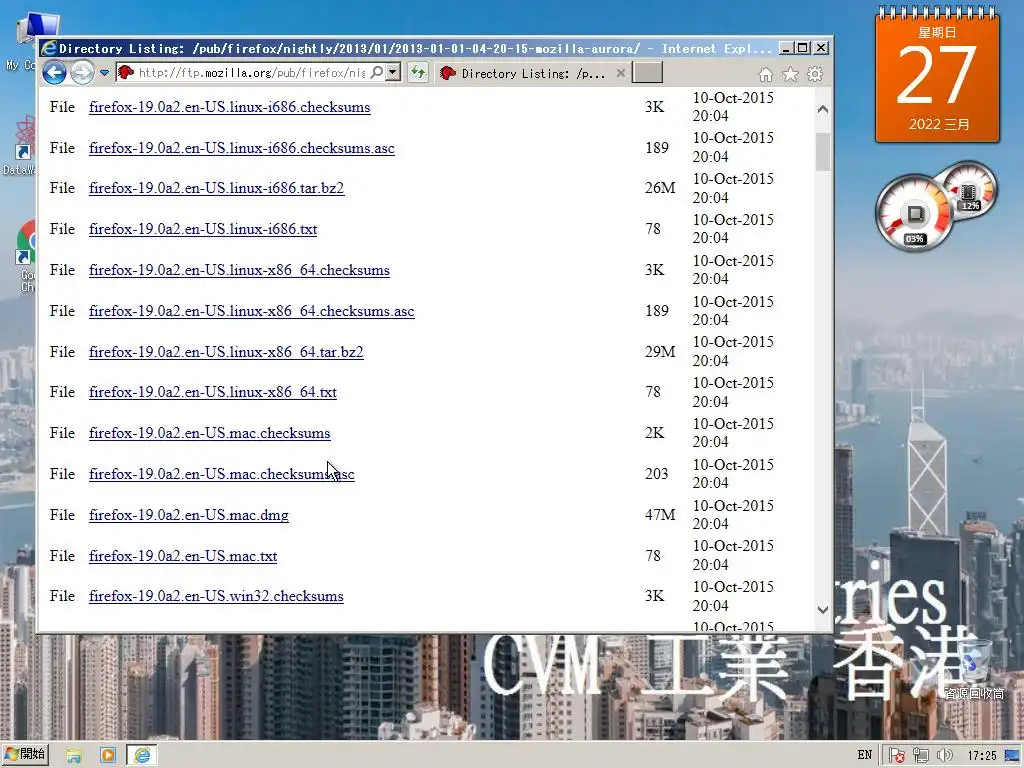
Task: Download firefox-19.0a2.en-US.linux-x86_64.tar.bz2
Action: coord(226,352)
